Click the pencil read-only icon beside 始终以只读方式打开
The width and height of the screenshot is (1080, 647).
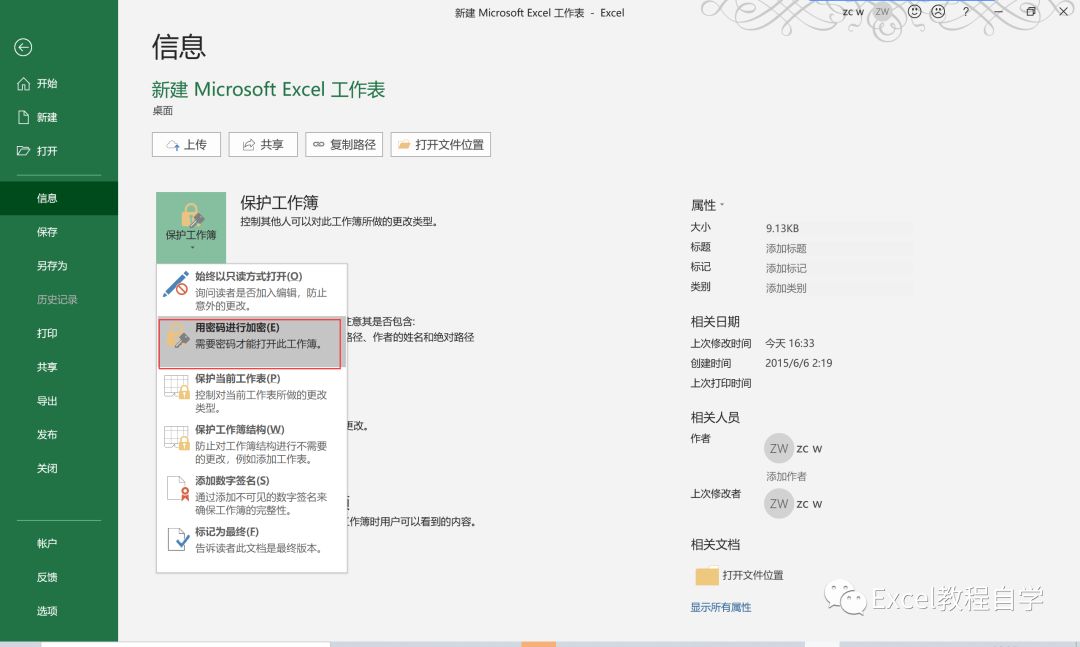[x=176, y=284]
